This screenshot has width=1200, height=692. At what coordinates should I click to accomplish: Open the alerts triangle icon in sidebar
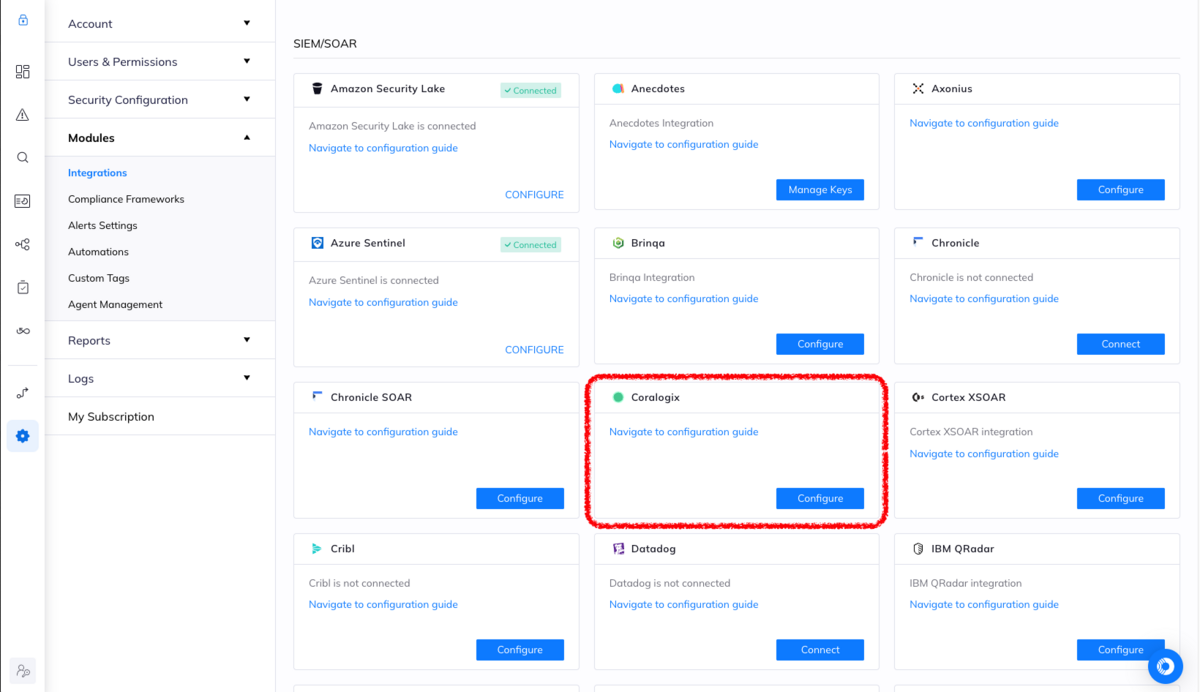(23, 115)
